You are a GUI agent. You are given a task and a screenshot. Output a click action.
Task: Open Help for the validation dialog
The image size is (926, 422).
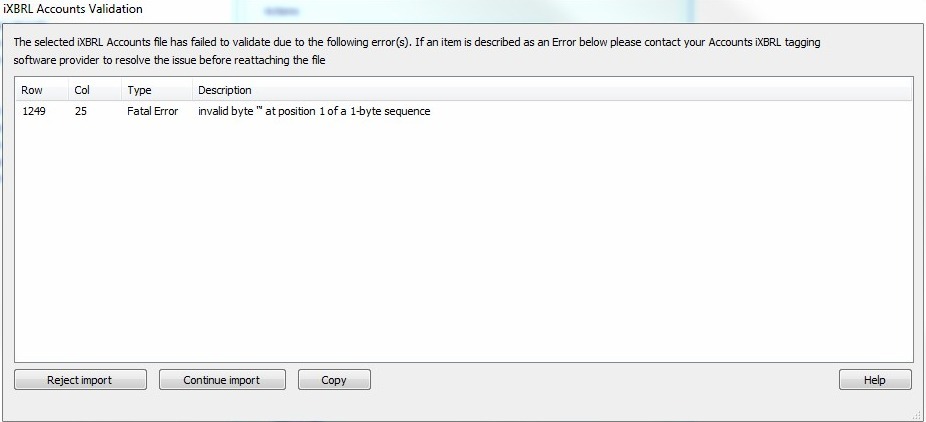[x=875, y=380]
